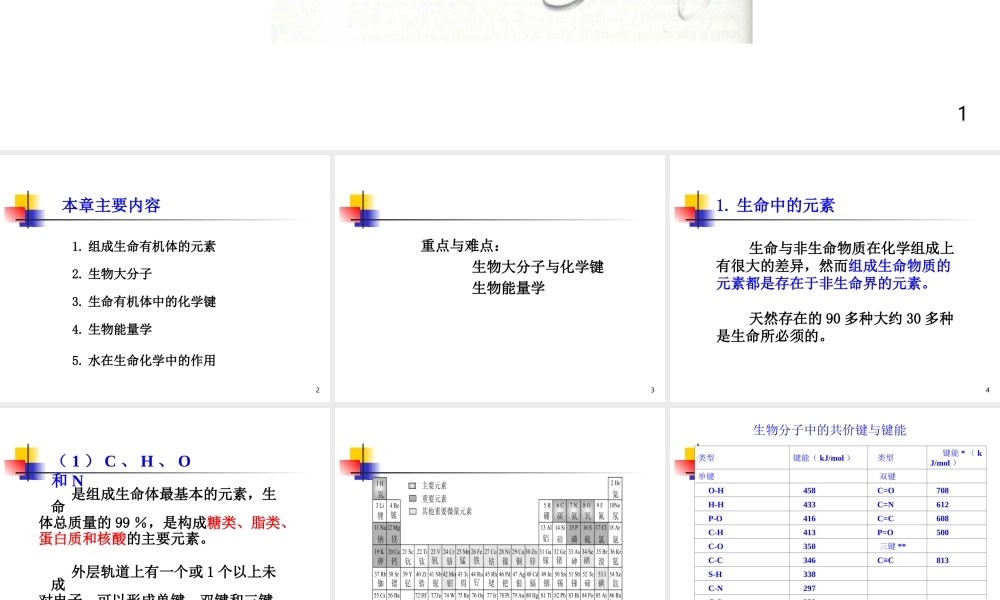Select the carbon (6C) element cell
The height and width of the screenshot is (600, 1000).
point(561,509)
